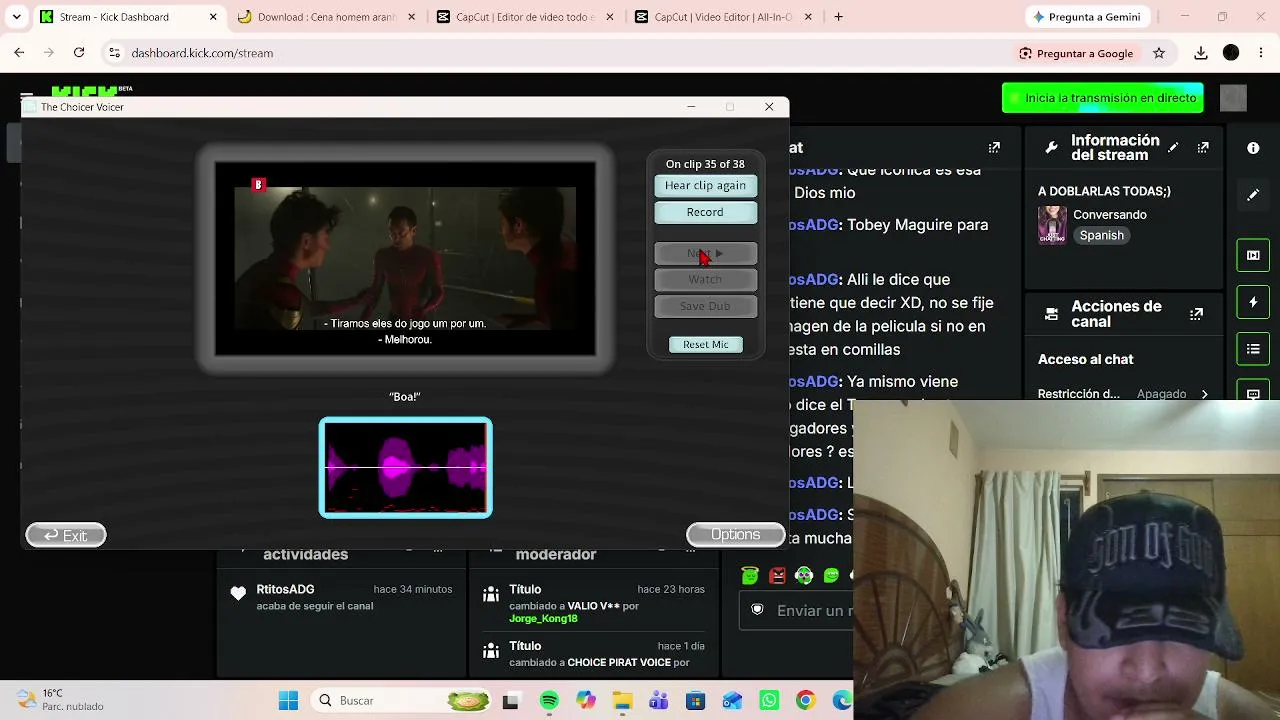The height and width of the screenshot is (720, 1280).
Task: Open the Conversando category thumbnail
Action: point(1052,225)
